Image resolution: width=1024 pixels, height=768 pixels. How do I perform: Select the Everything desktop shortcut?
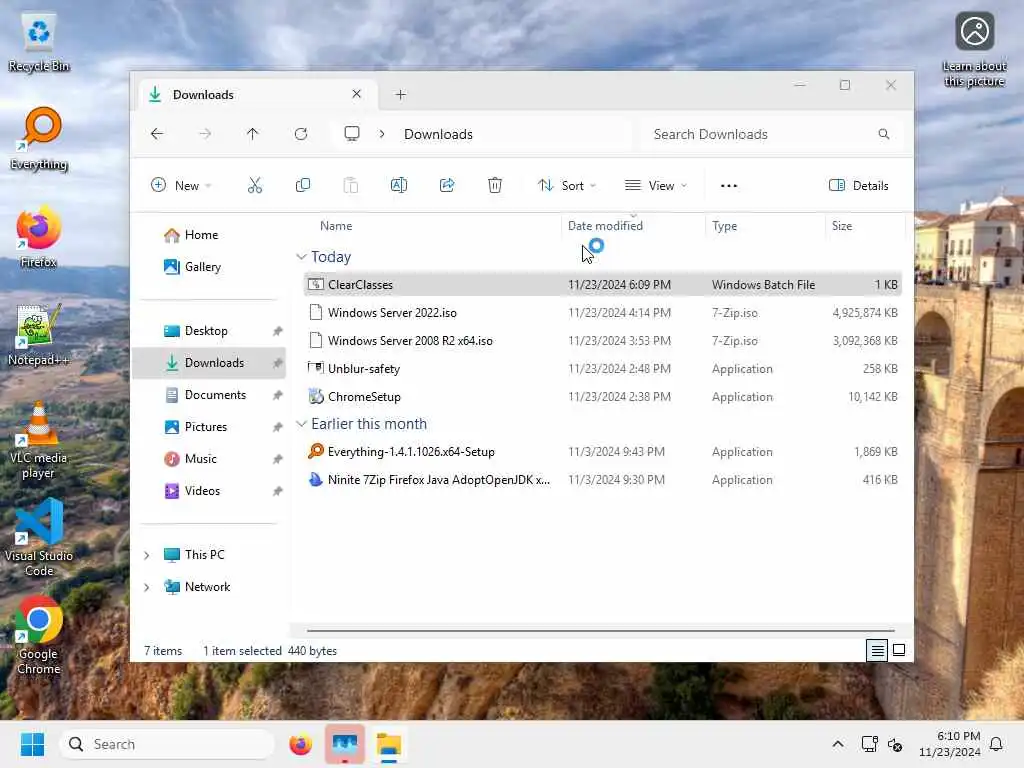39,139
